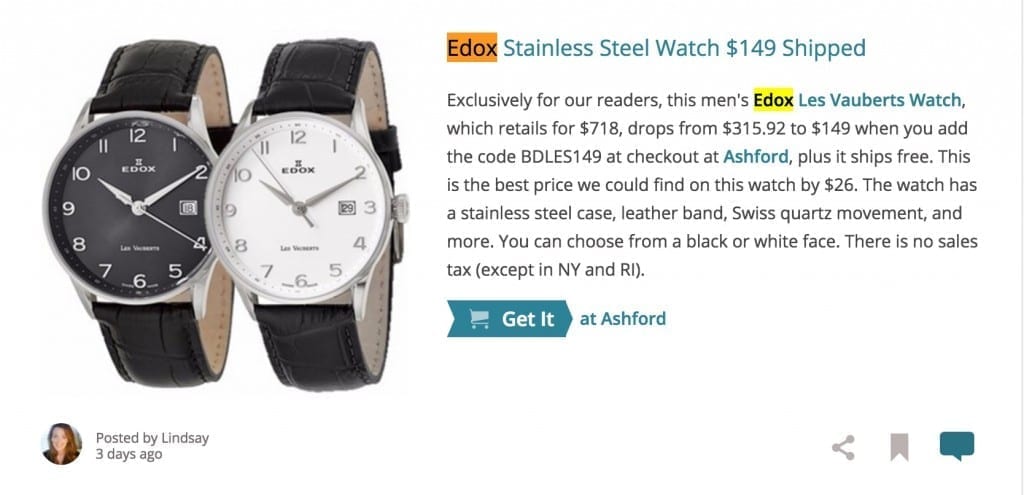The height and width of the screenshot is (495, 1024).
Task: Click the Get It button
Action: tap(509, 319)
